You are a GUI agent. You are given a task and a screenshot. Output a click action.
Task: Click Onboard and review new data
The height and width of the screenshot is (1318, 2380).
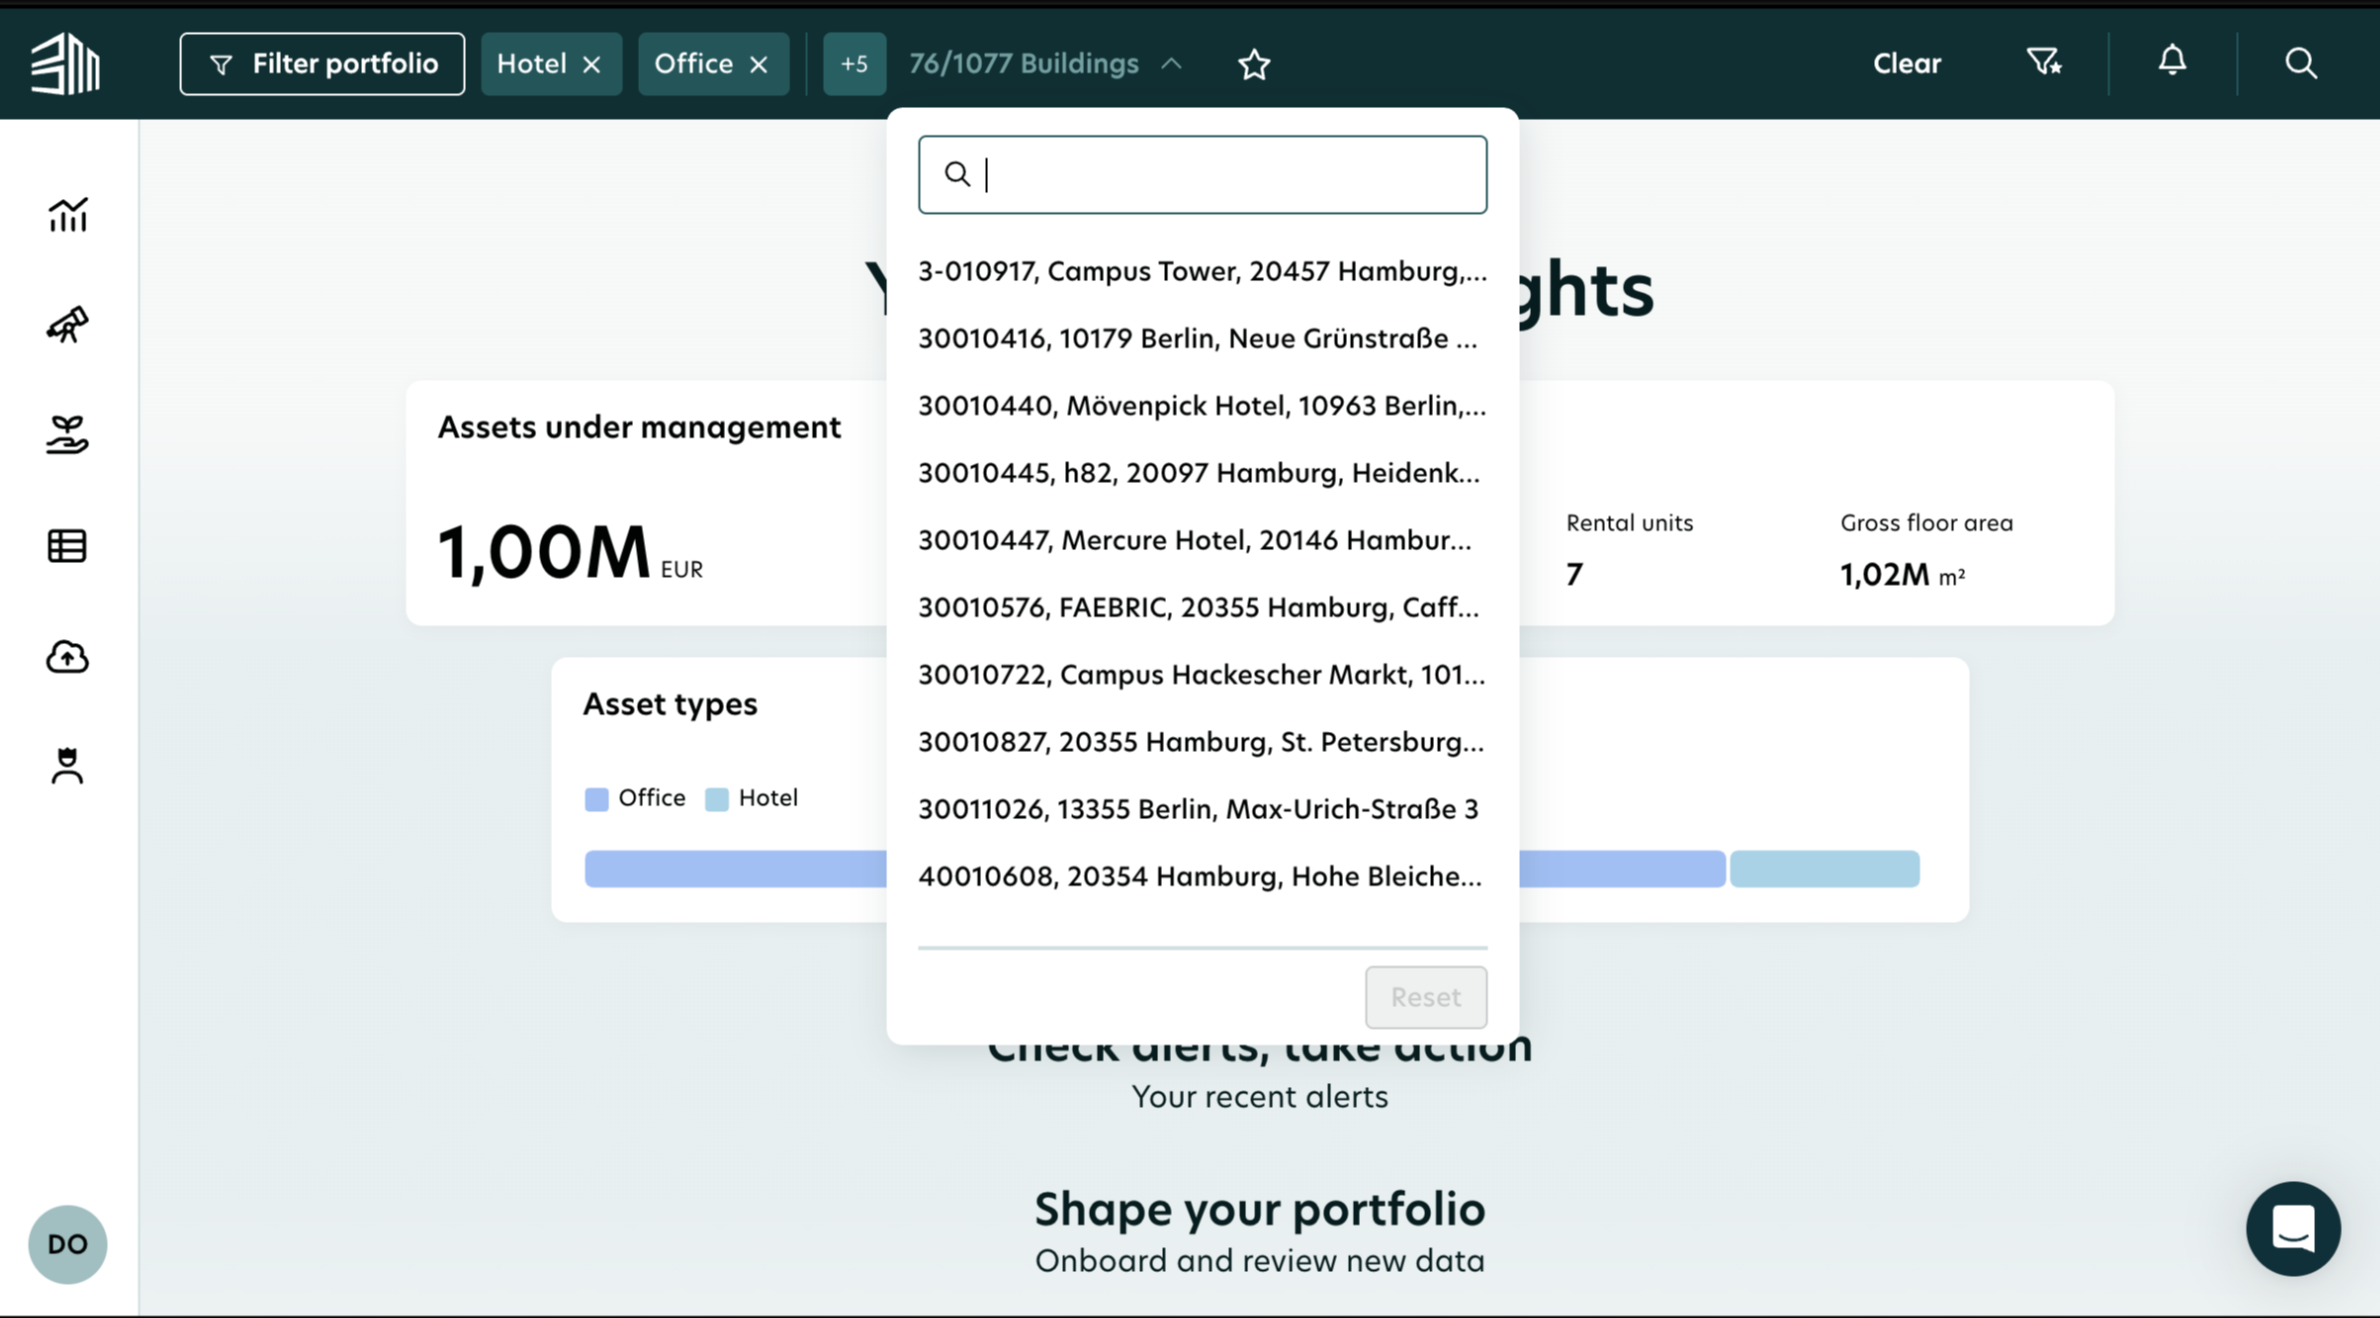(x=1260, y=1261)
